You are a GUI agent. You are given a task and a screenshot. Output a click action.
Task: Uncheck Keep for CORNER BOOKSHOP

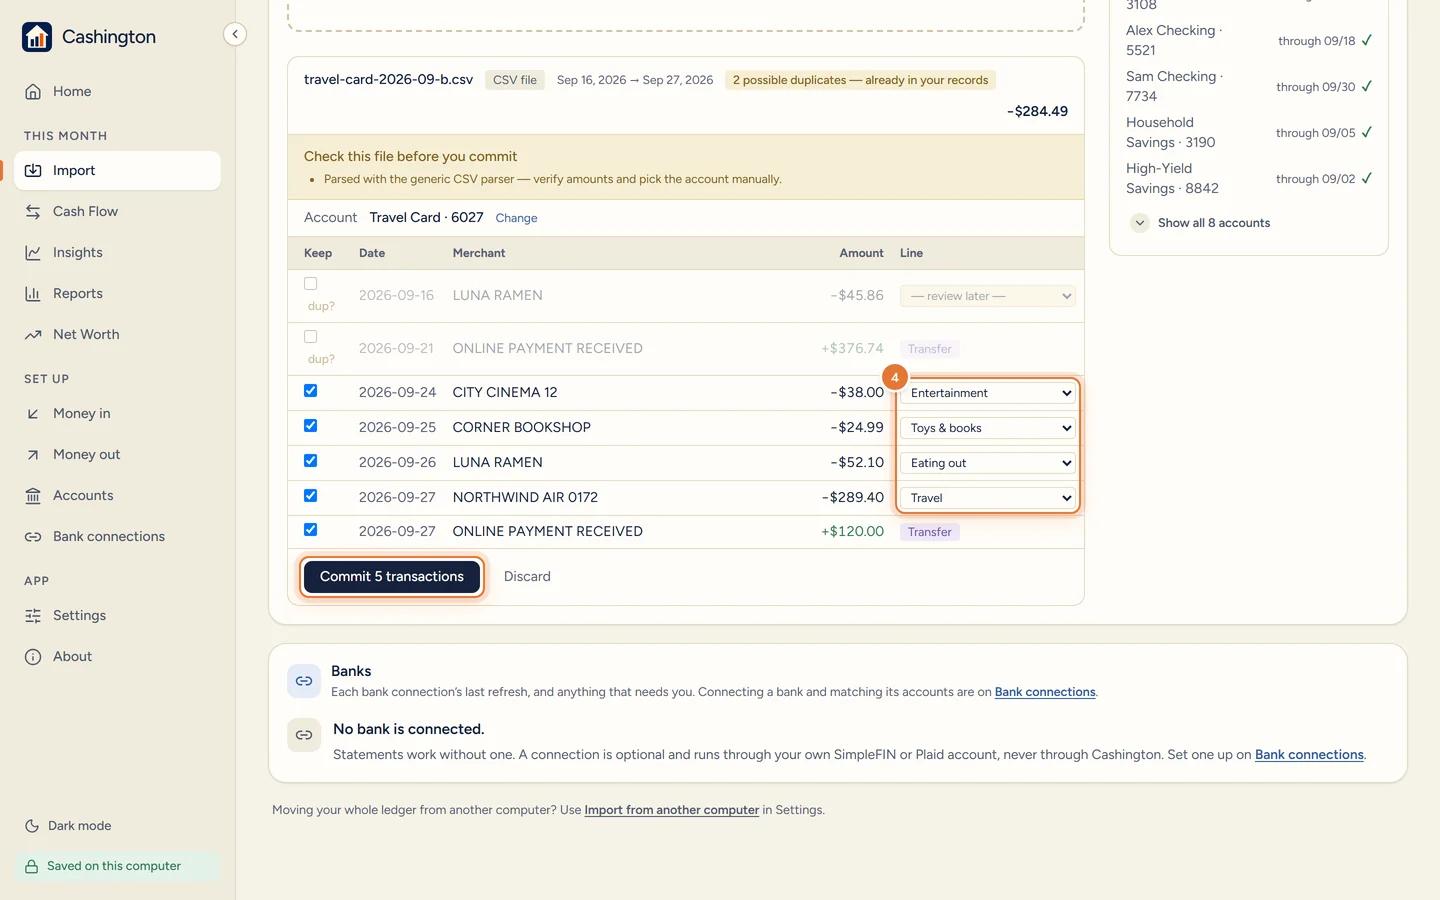(310, 426)
